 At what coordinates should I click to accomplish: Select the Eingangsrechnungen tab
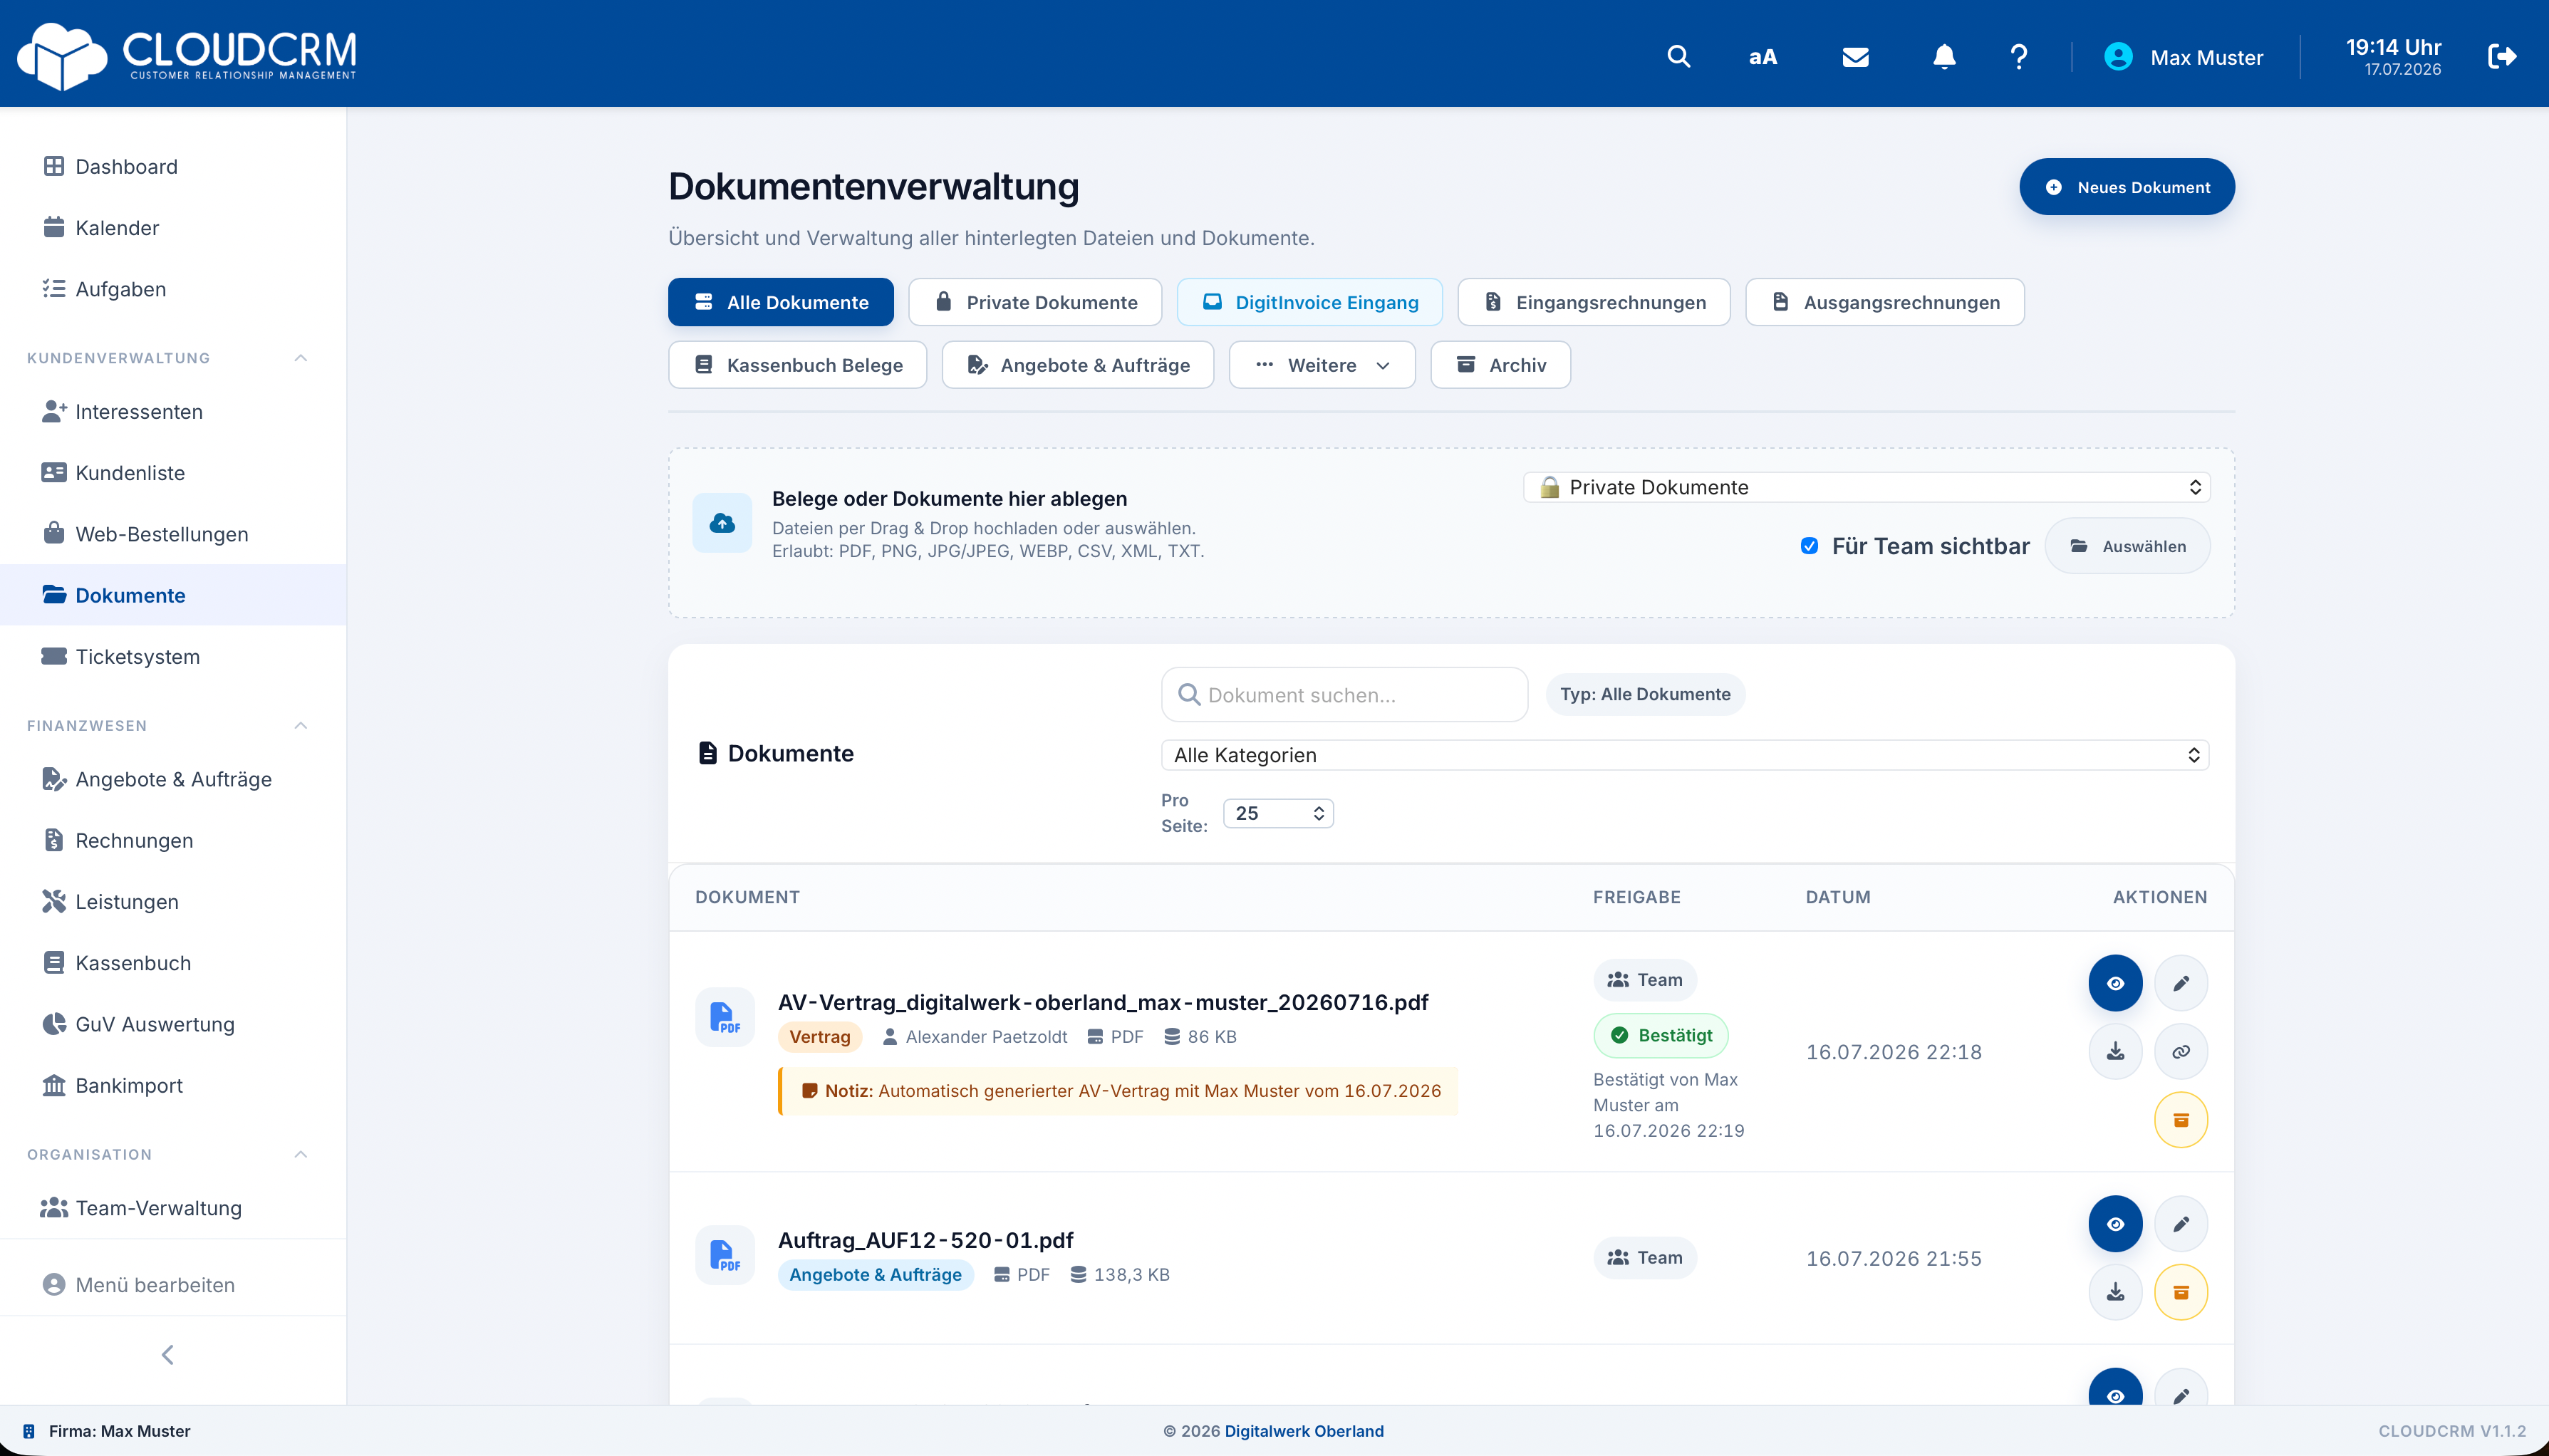[x=1594, y=302]
